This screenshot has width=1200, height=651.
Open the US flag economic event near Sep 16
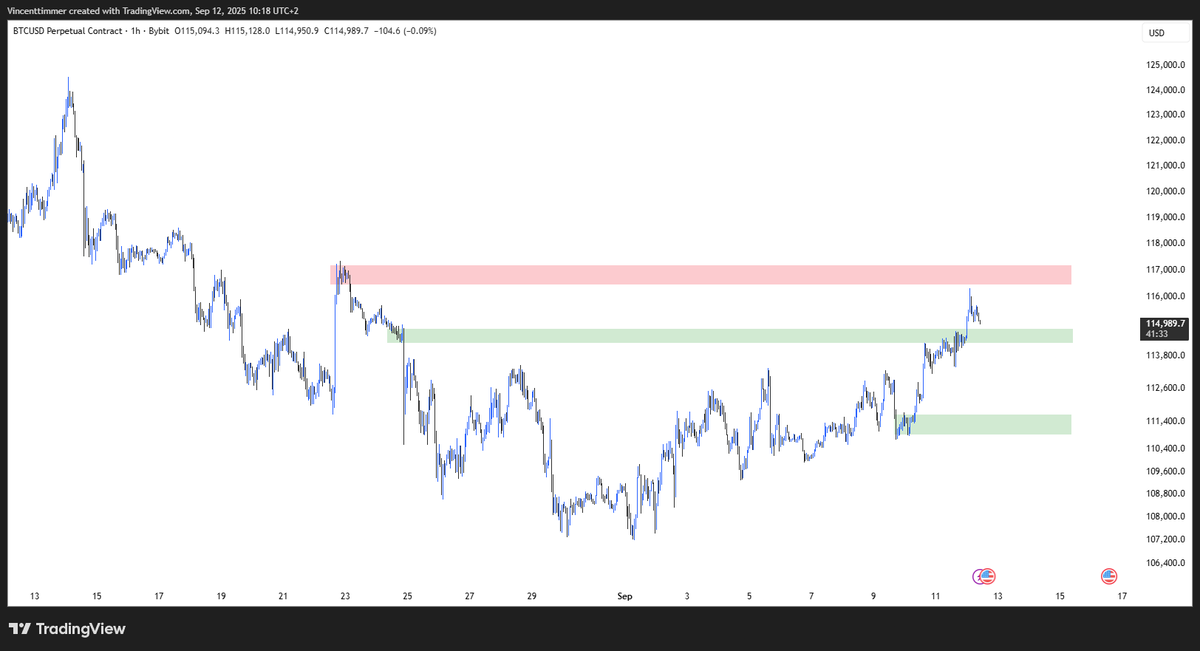[x=1109, y=576]
